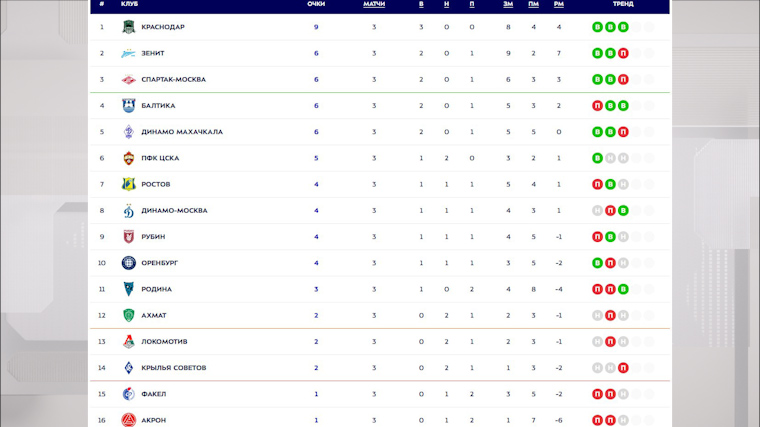Click the ТРЕНД column header

(623, 4)
